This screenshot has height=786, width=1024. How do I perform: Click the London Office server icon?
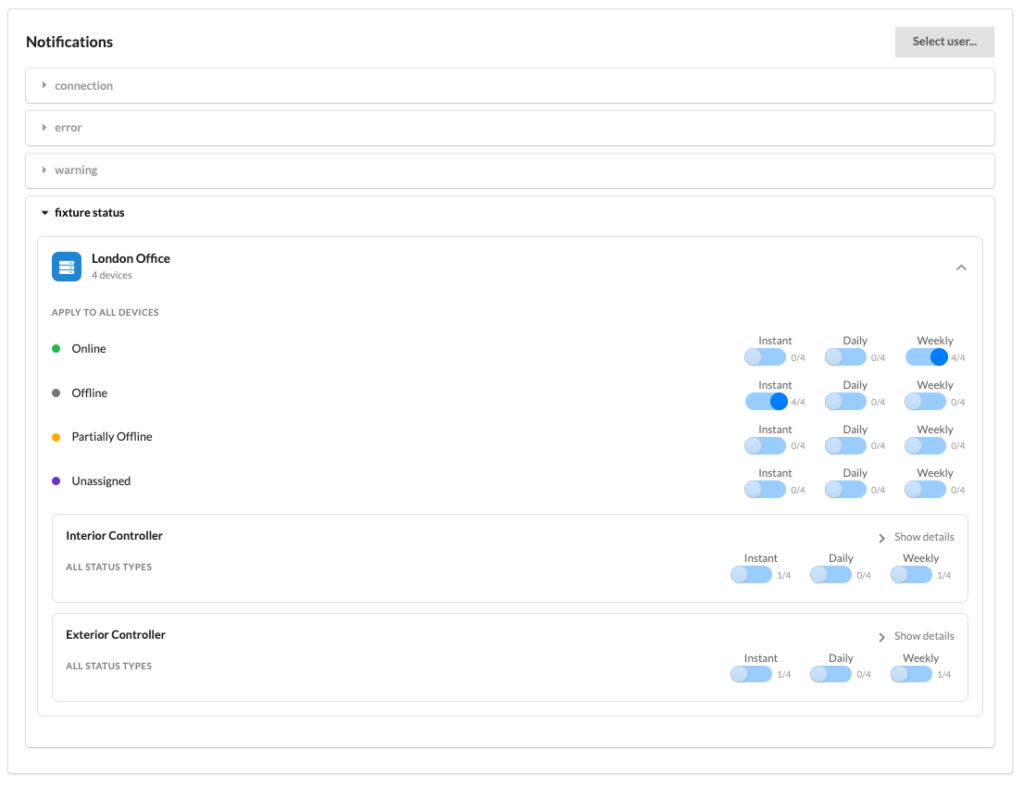pyautogui.click(x=67, y=267)
